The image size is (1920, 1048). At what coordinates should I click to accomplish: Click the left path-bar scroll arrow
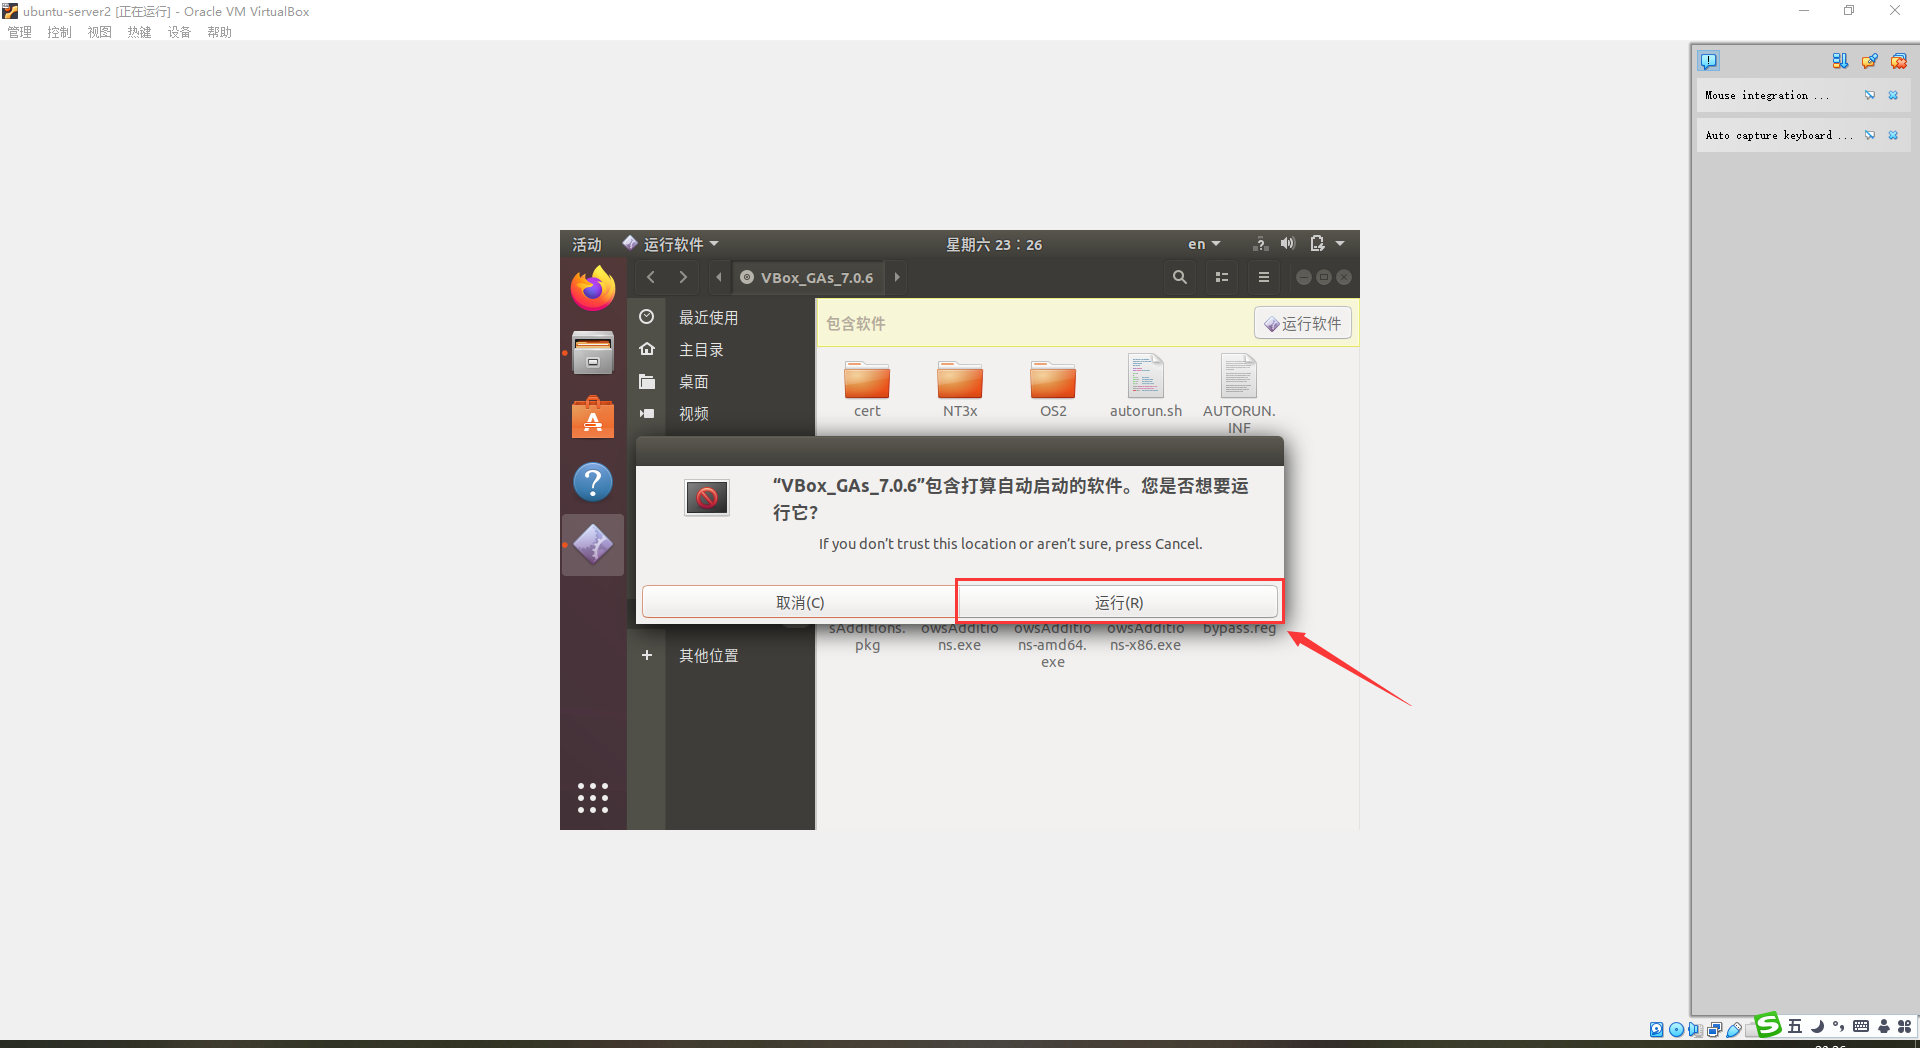pos(719,277)
